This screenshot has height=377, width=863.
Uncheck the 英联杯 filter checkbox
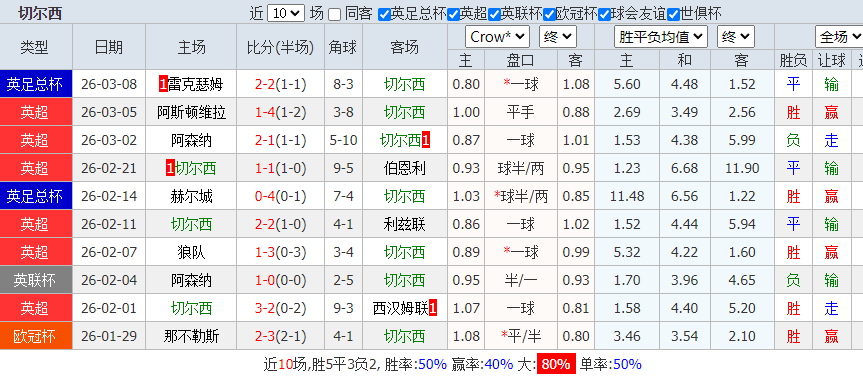coord(494,14)
